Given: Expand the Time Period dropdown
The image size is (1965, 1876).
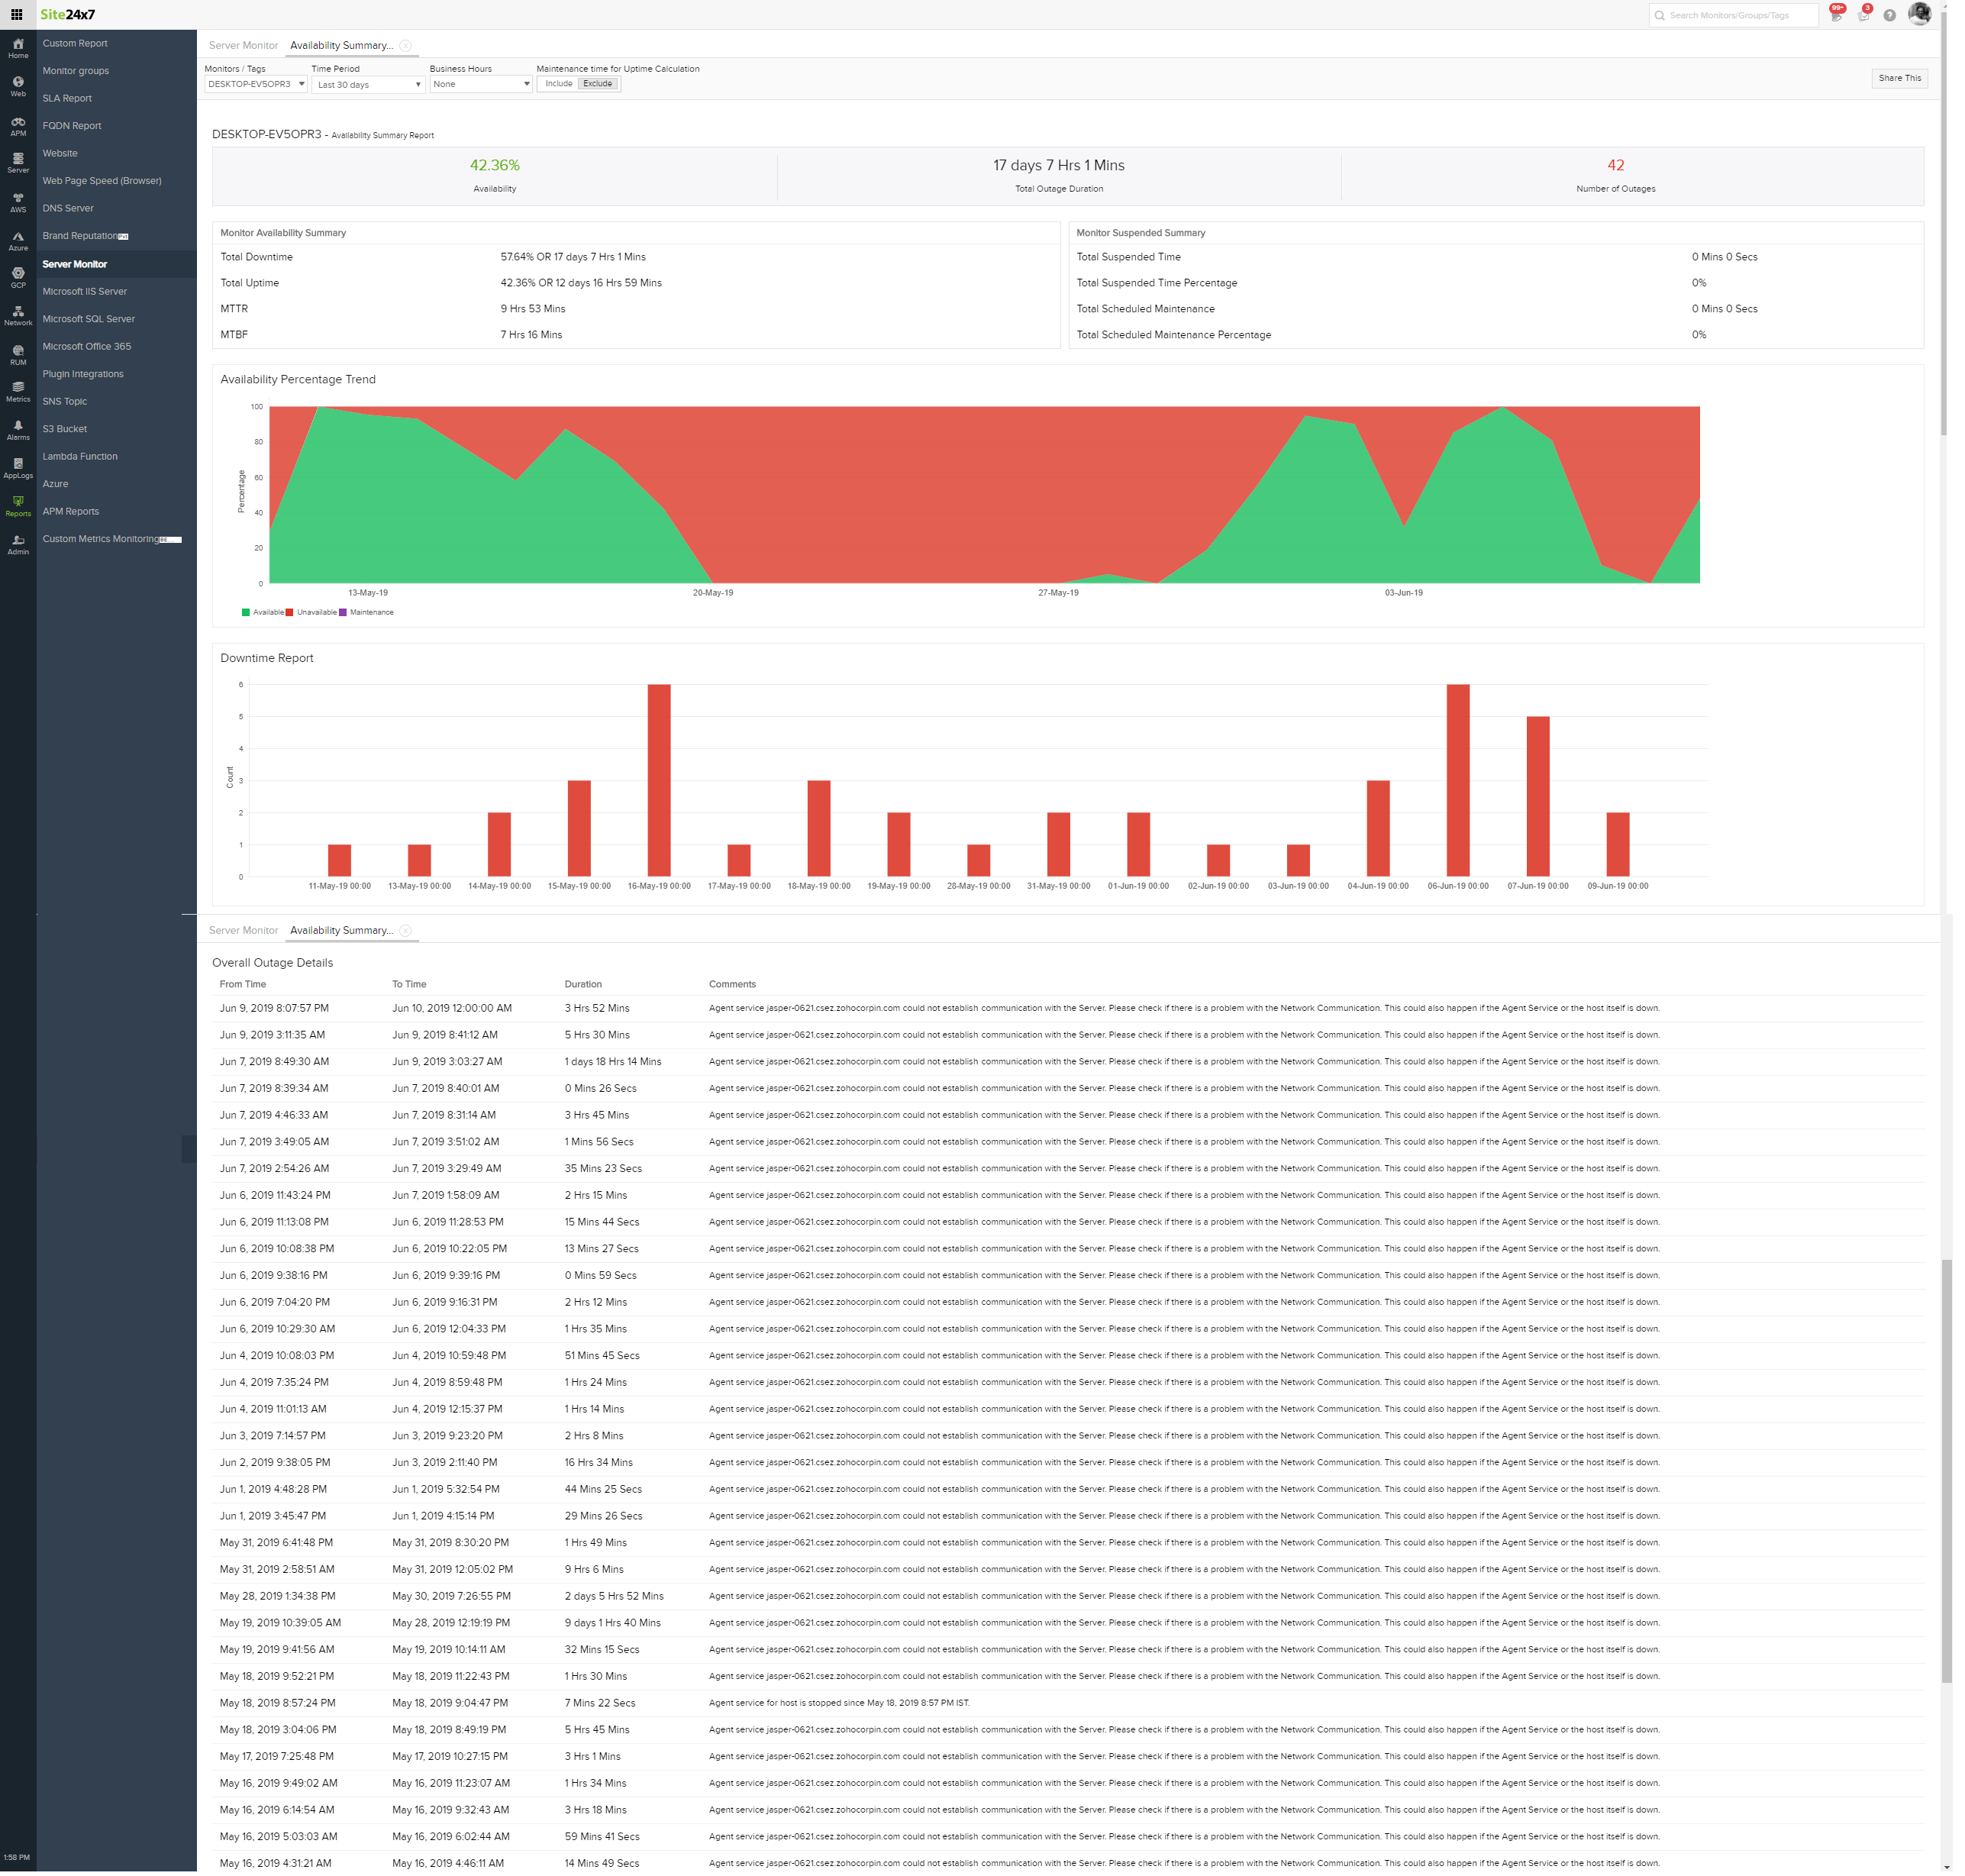Looking at the screenshot, I should point(367,85).
